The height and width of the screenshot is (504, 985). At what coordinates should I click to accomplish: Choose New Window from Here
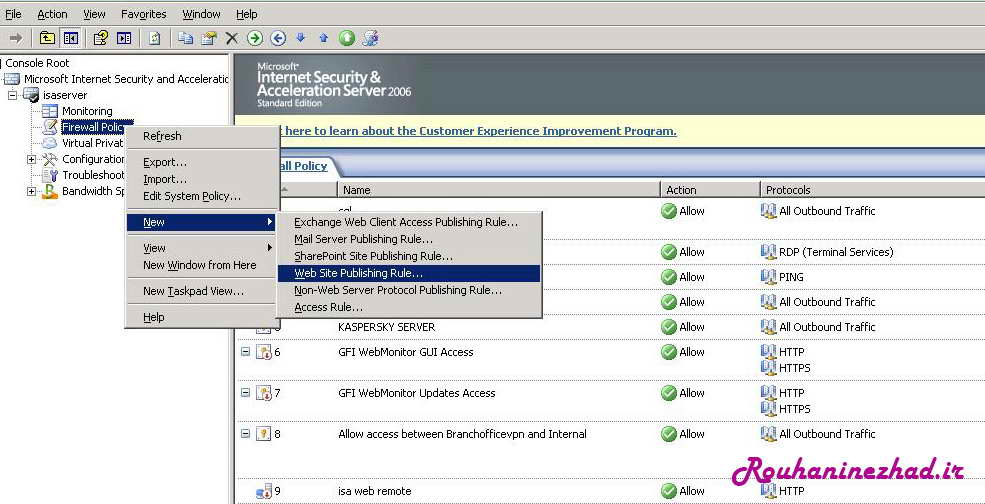202,265
